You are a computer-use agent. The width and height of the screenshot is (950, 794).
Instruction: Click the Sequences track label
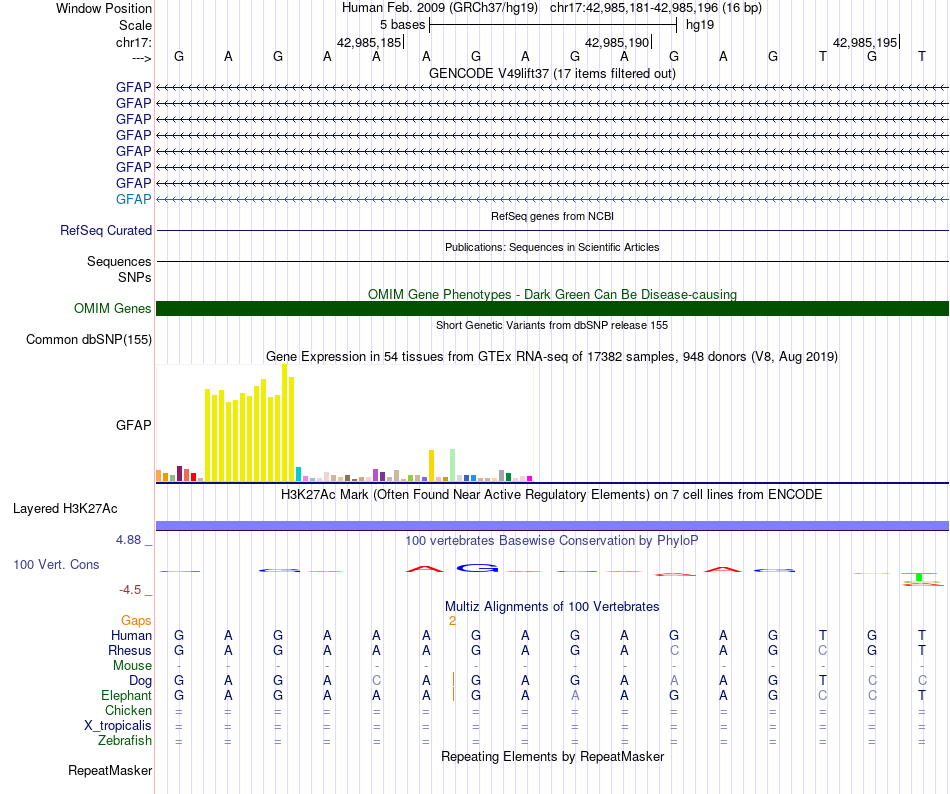[x=119, y=261]
